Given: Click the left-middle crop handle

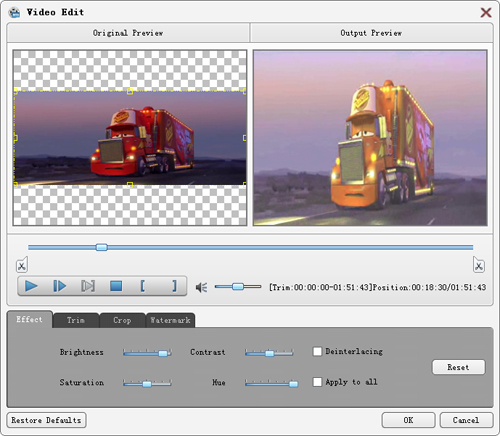Looking at the screenshot, I should pyautogui.click(x=15, y=138).
